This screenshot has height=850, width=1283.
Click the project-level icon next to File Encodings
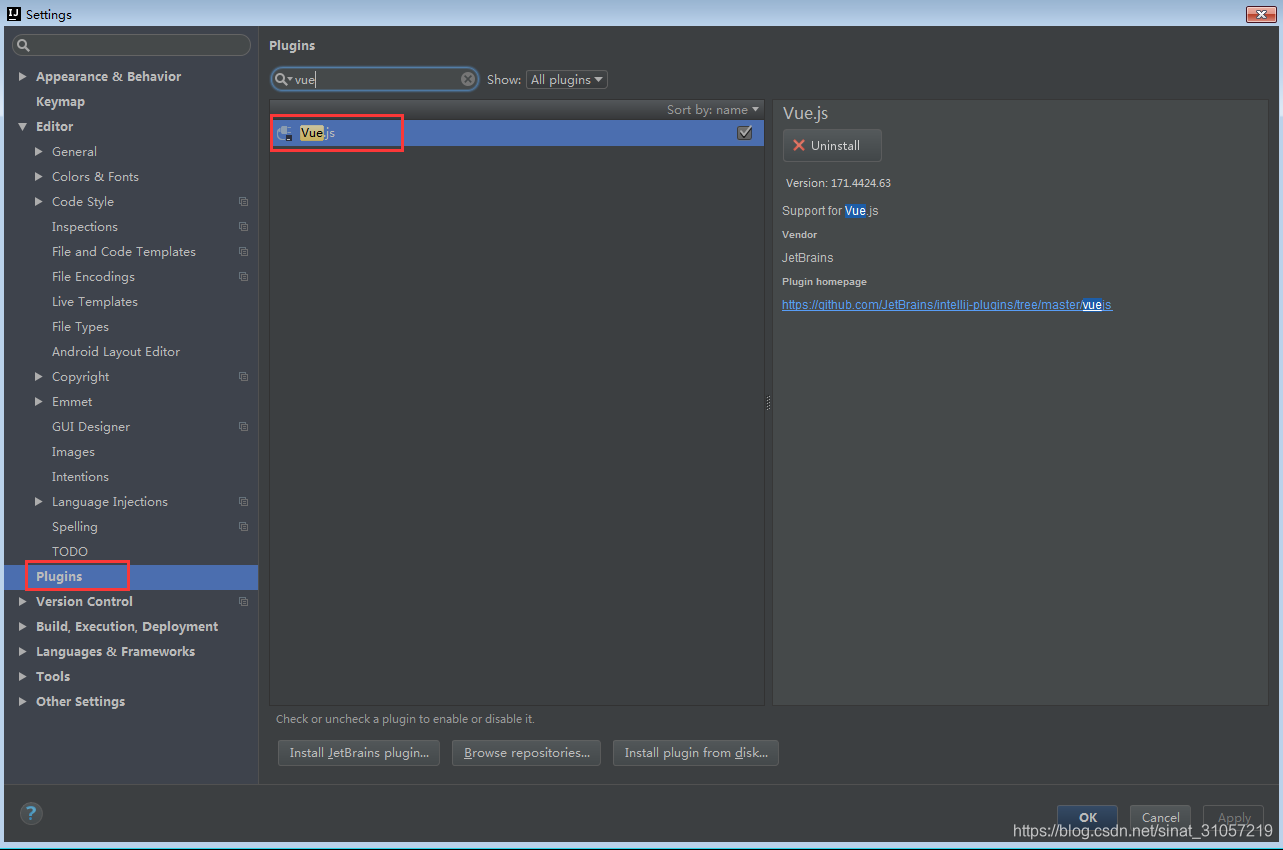243,276
